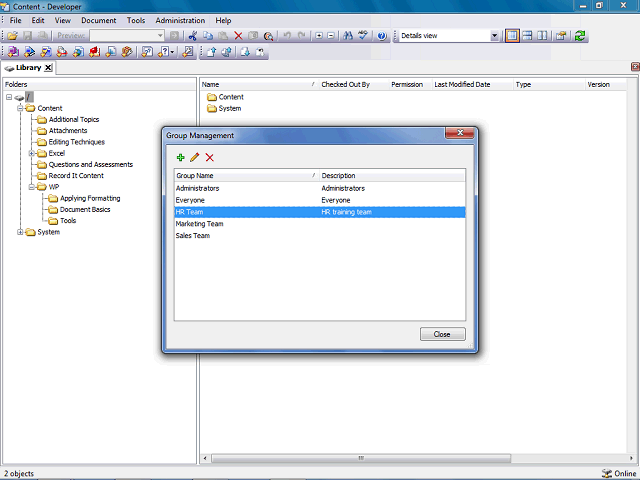
Task: Click the Last Modified Date column header
Action: click(x=472, y=84)
